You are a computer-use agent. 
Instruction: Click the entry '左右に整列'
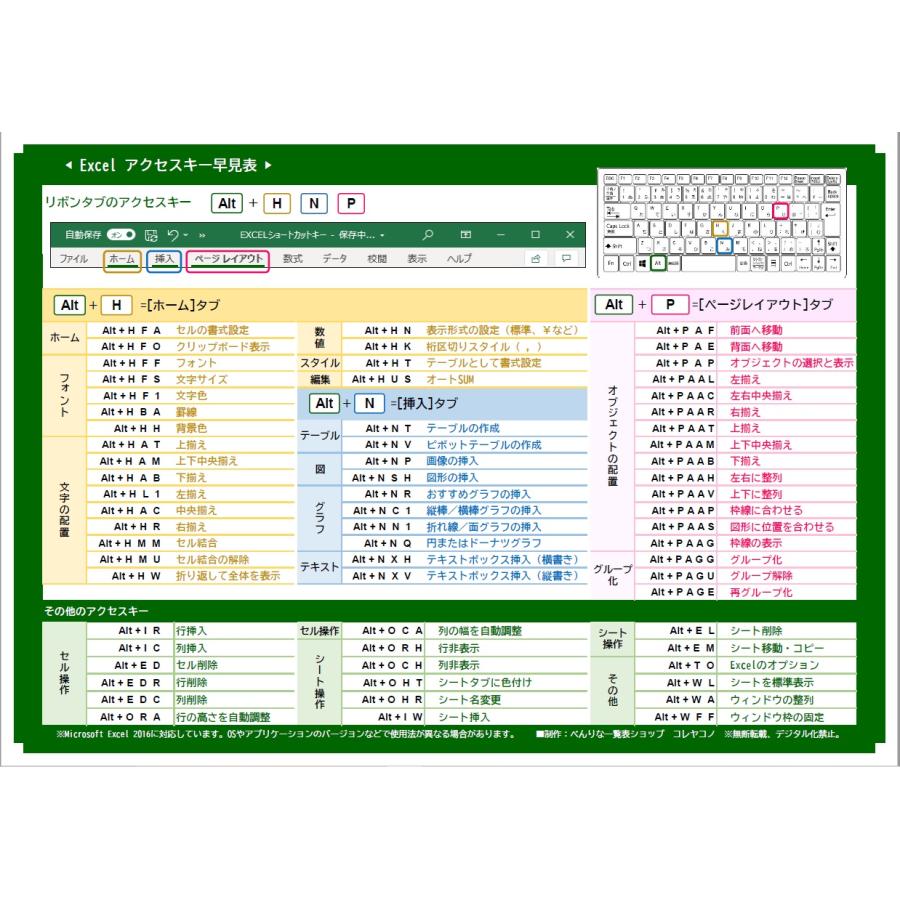point(756,478)
